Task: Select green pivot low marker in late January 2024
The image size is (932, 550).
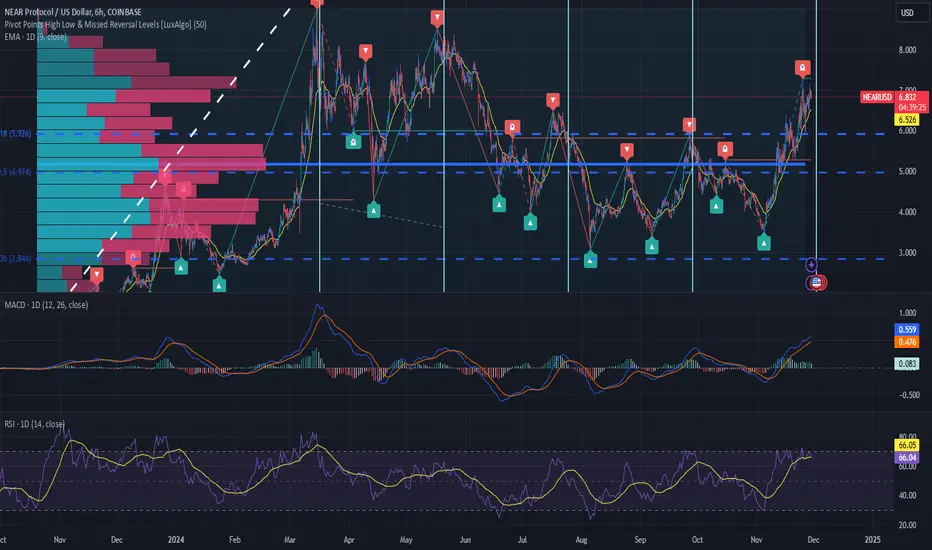Action: tap(219, 285)
